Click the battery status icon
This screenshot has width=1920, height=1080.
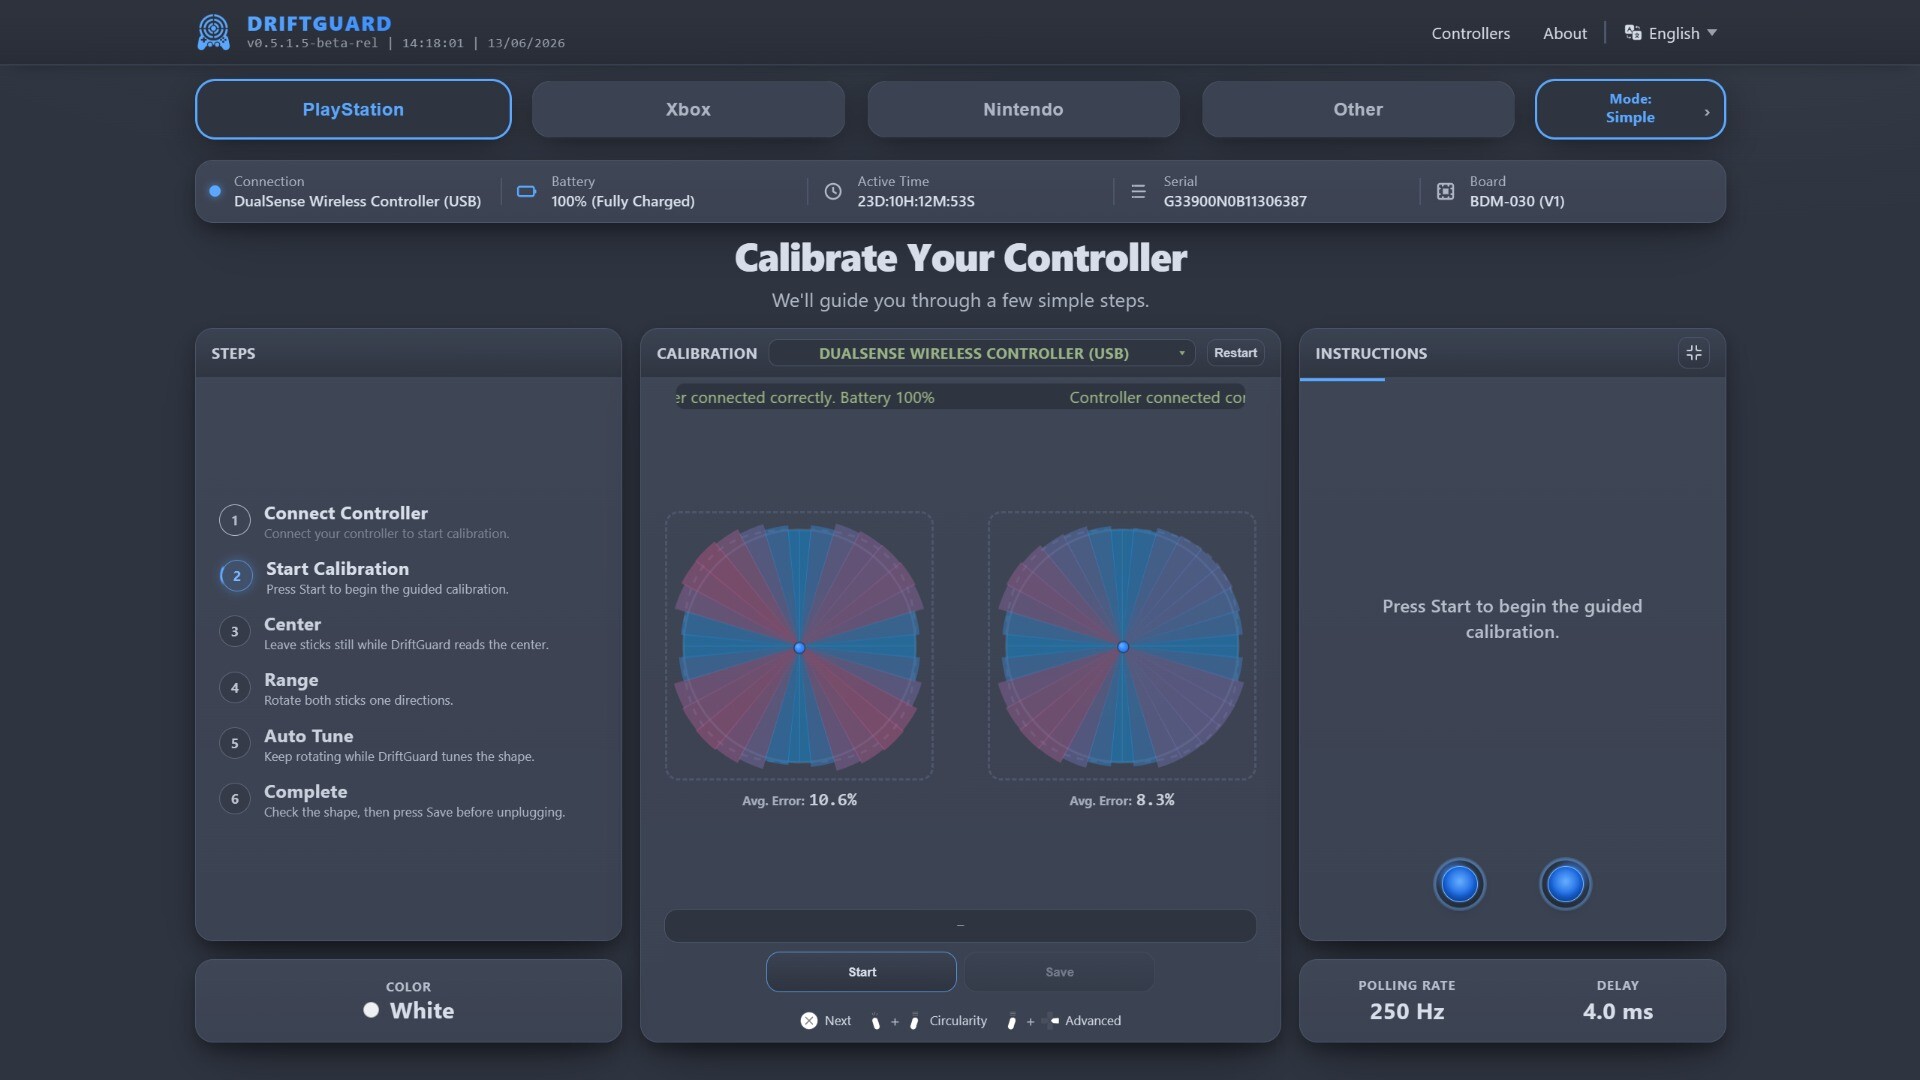tap(526, 191)
